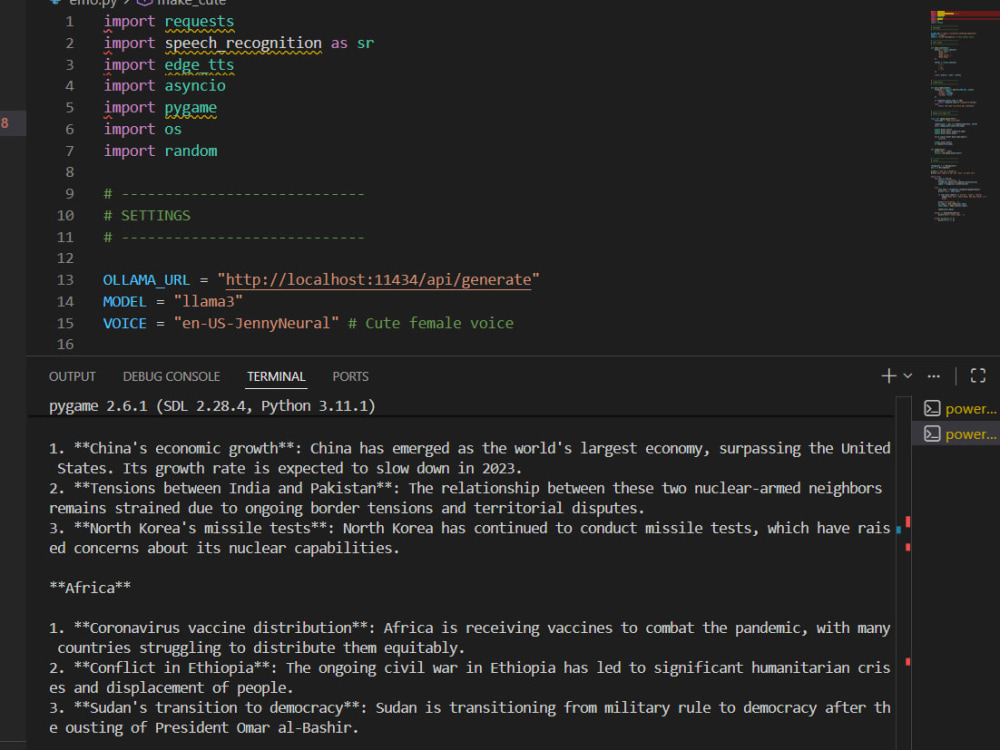Click 'pygame 2.6.1' terminal output line
Viewport: 1000px width, 750px height.
click(x=212, y=406)
